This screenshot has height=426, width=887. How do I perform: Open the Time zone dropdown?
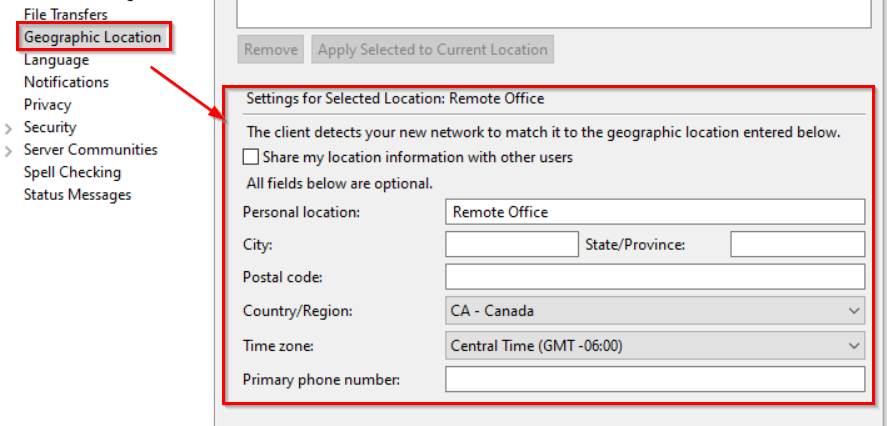coord(654,346)
